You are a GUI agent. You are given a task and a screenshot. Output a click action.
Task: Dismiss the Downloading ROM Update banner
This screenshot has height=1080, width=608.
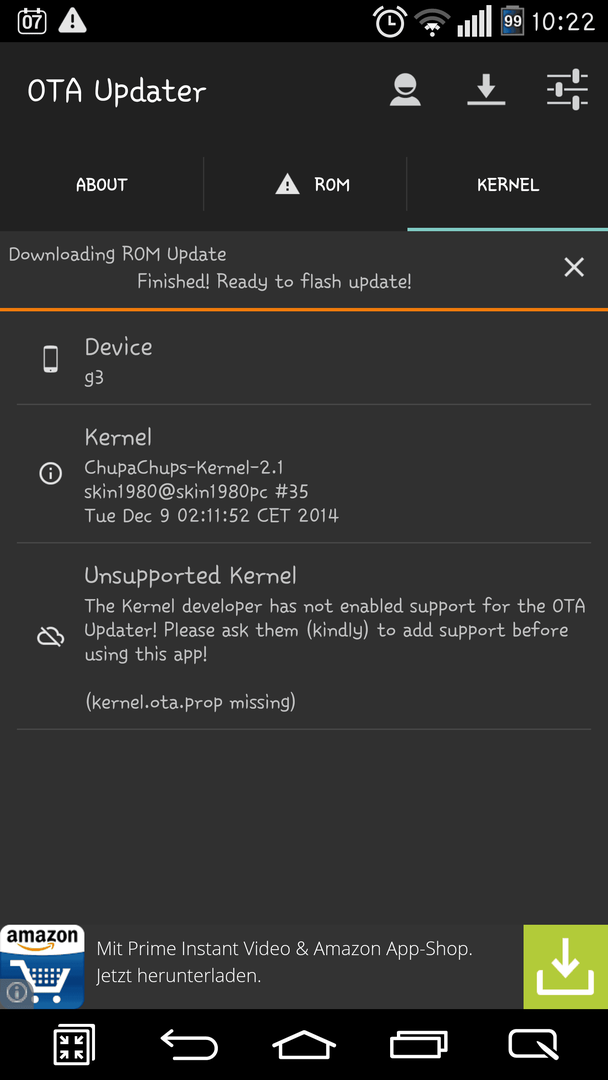pos(574,267)
